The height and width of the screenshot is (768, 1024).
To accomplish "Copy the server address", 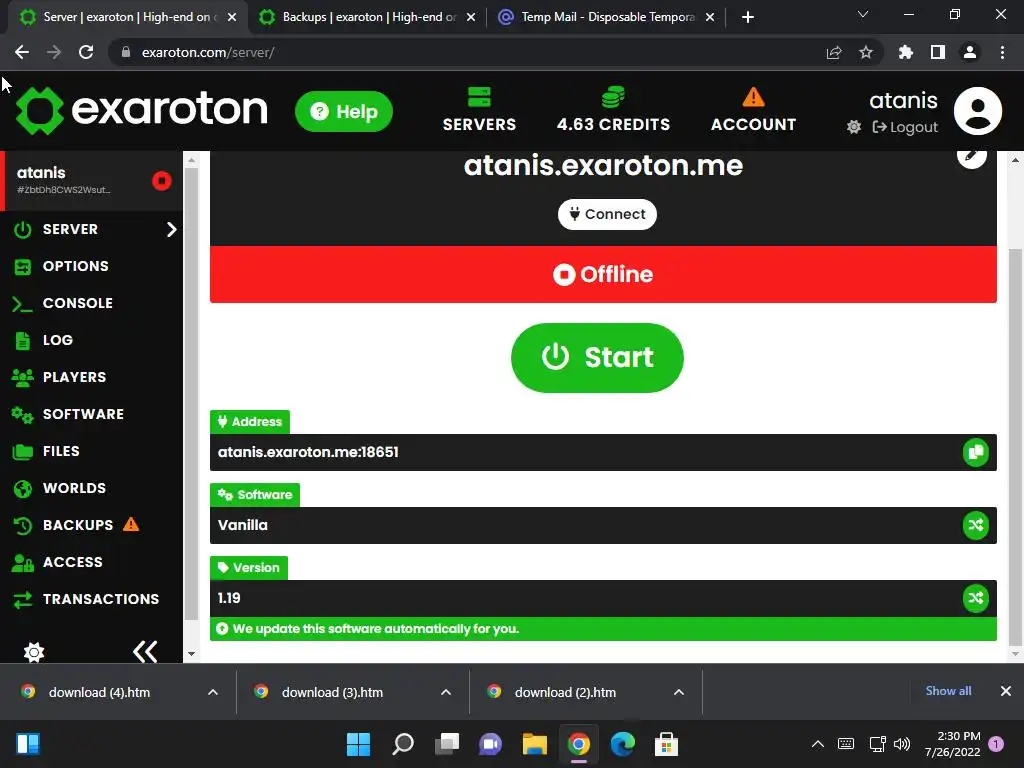I will coord(976,453).
